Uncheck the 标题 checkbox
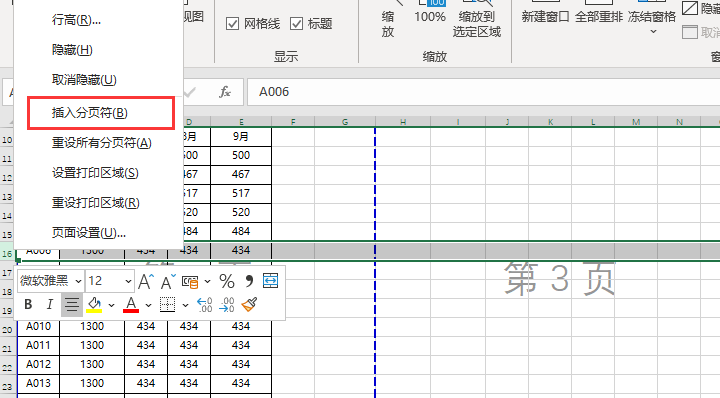The width and height of the screenshot is (720, 398). tap(297, 24)
